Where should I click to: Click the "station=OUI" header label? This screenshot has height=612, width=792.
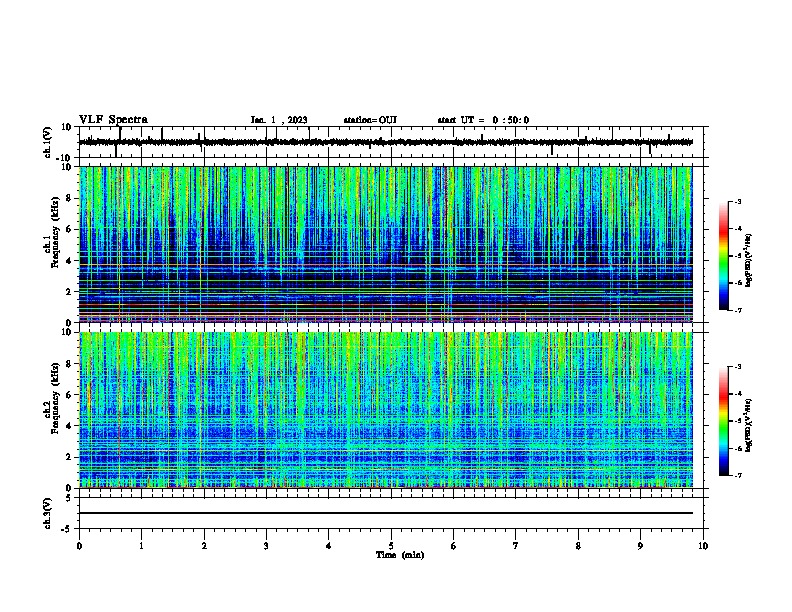[x=370, y=120]
